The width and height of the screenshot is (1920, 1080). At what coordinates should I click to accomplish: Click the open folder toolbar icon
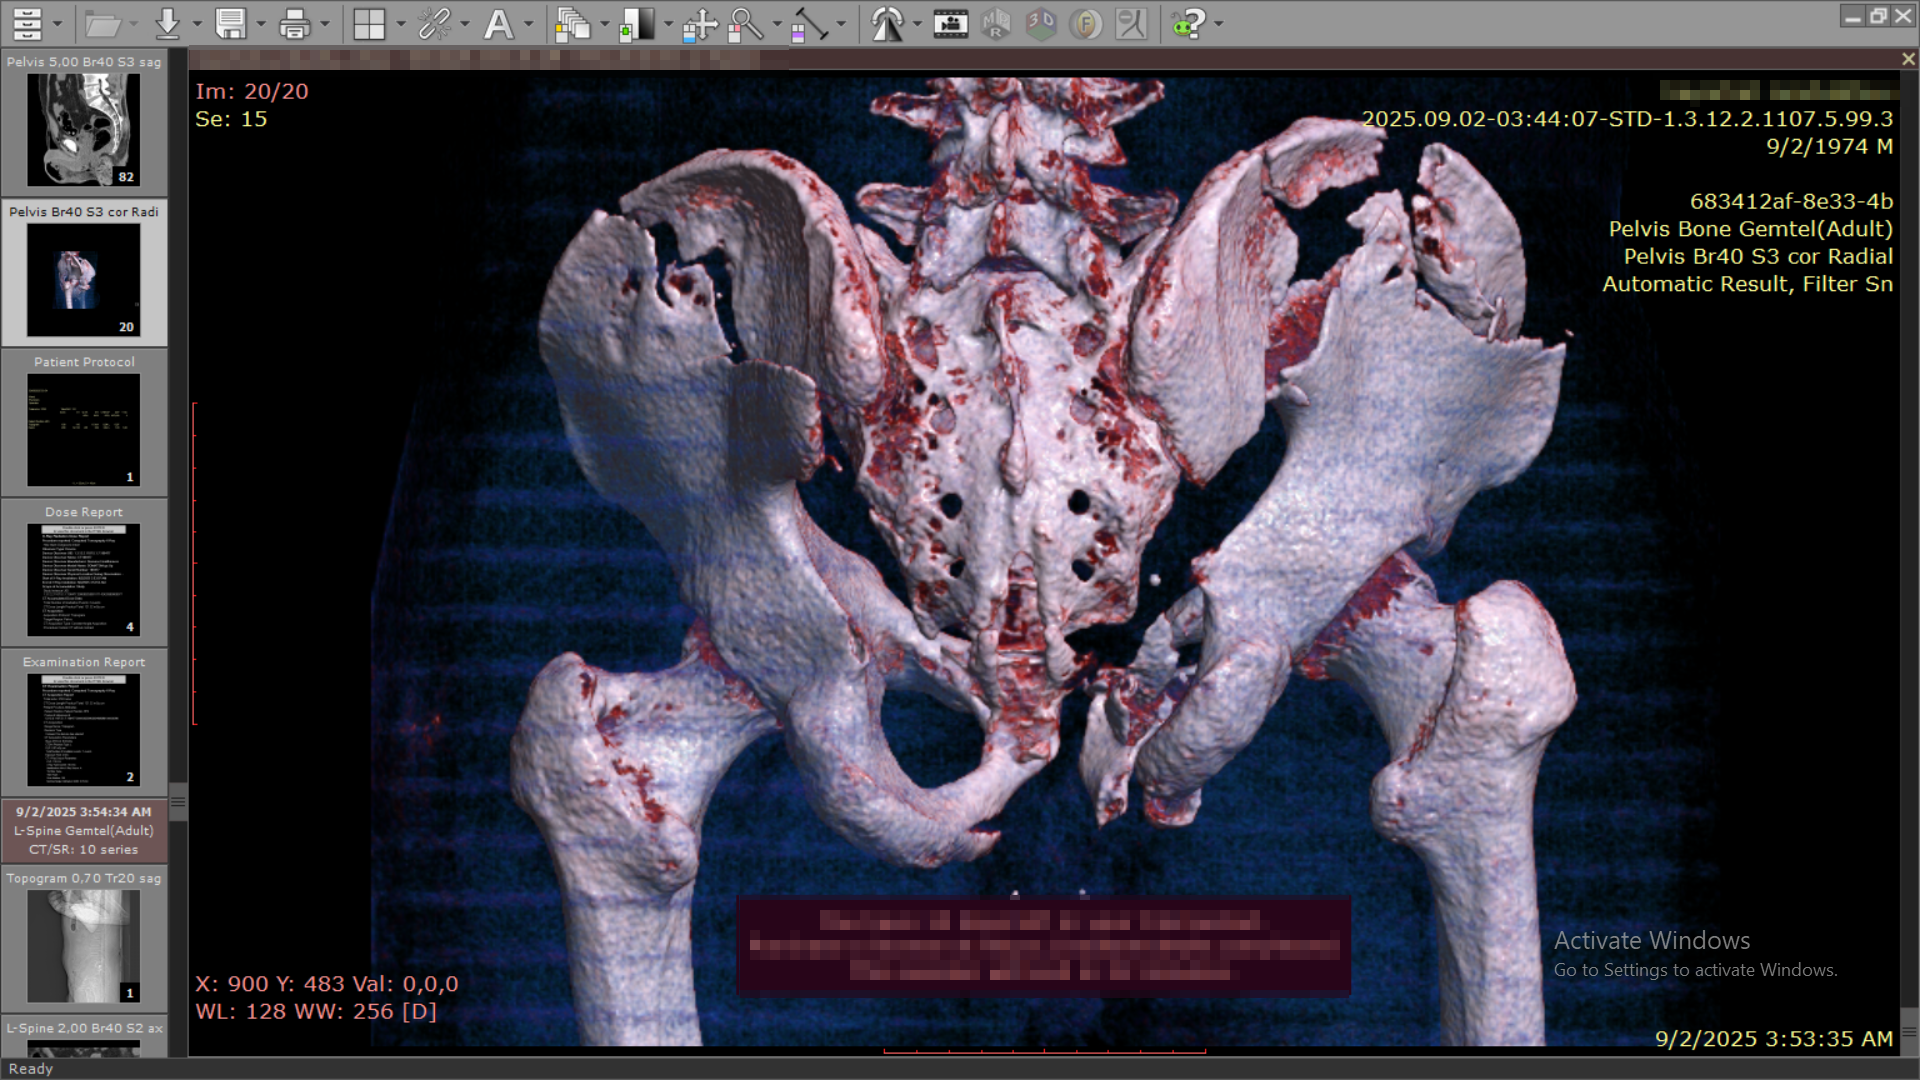point(102,23)
